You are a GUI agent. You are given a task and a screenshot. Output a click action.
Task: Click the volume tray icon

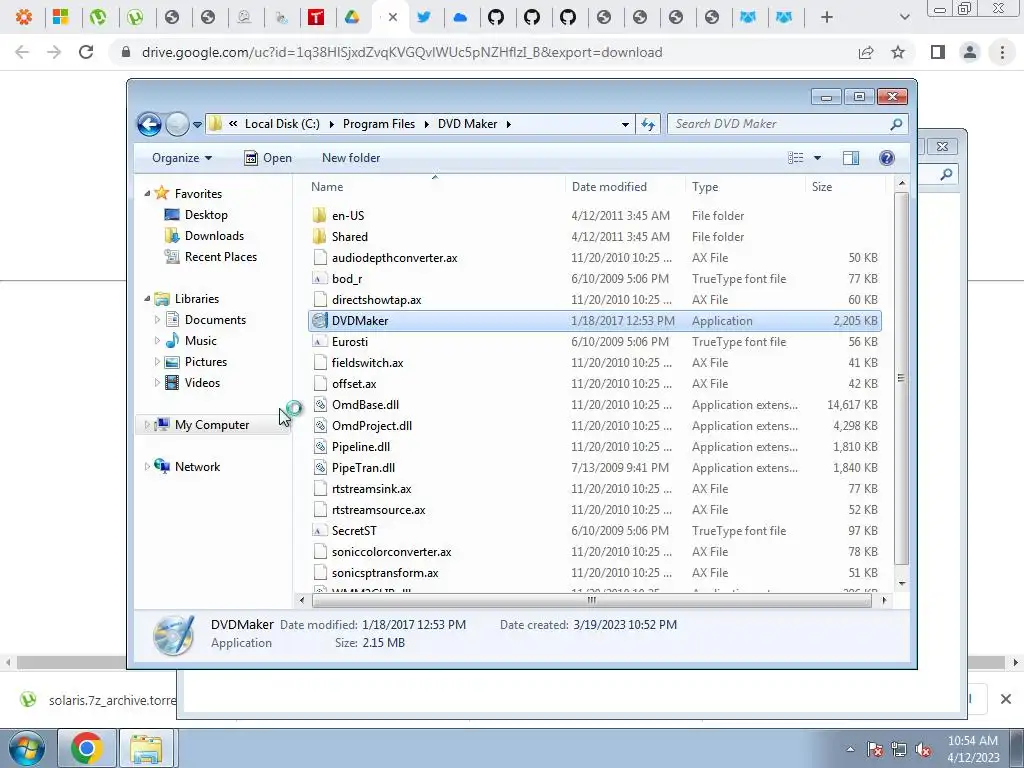click(x=923, y=749)
